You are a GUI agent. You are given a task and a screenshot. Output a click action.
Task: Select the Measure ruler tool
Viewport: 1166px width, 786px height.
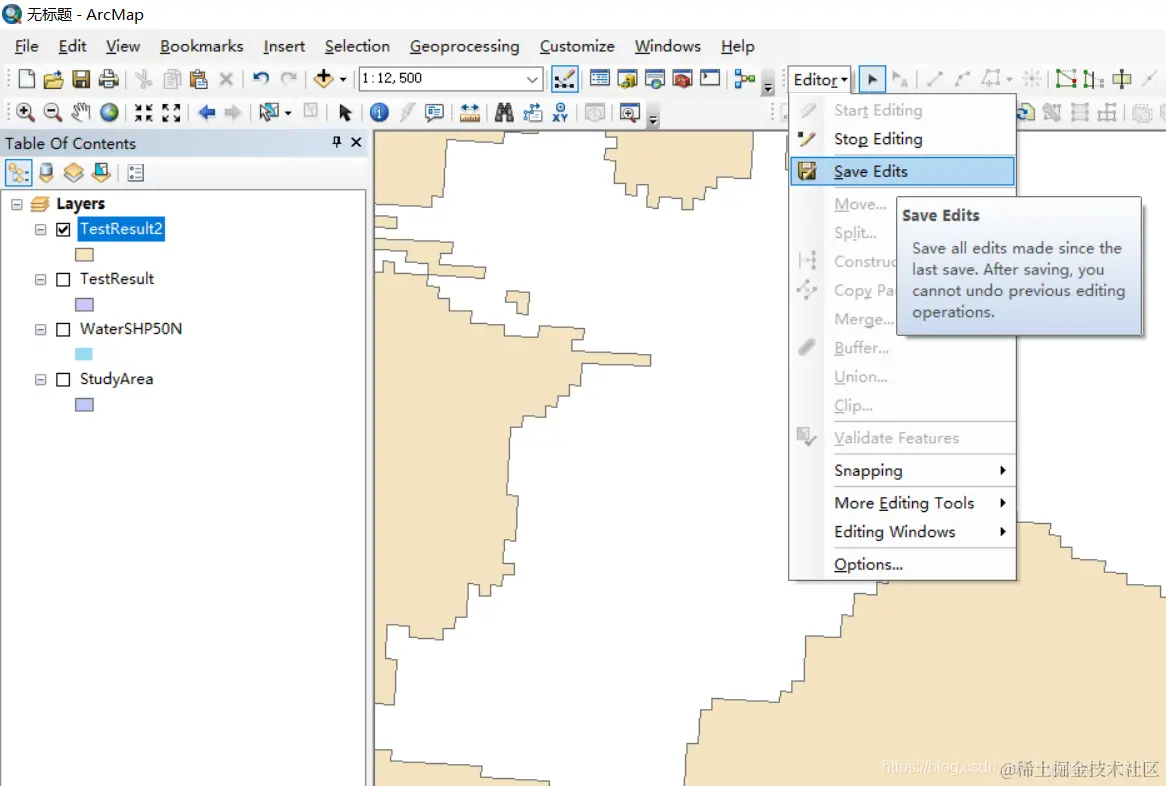pos(469,112)
